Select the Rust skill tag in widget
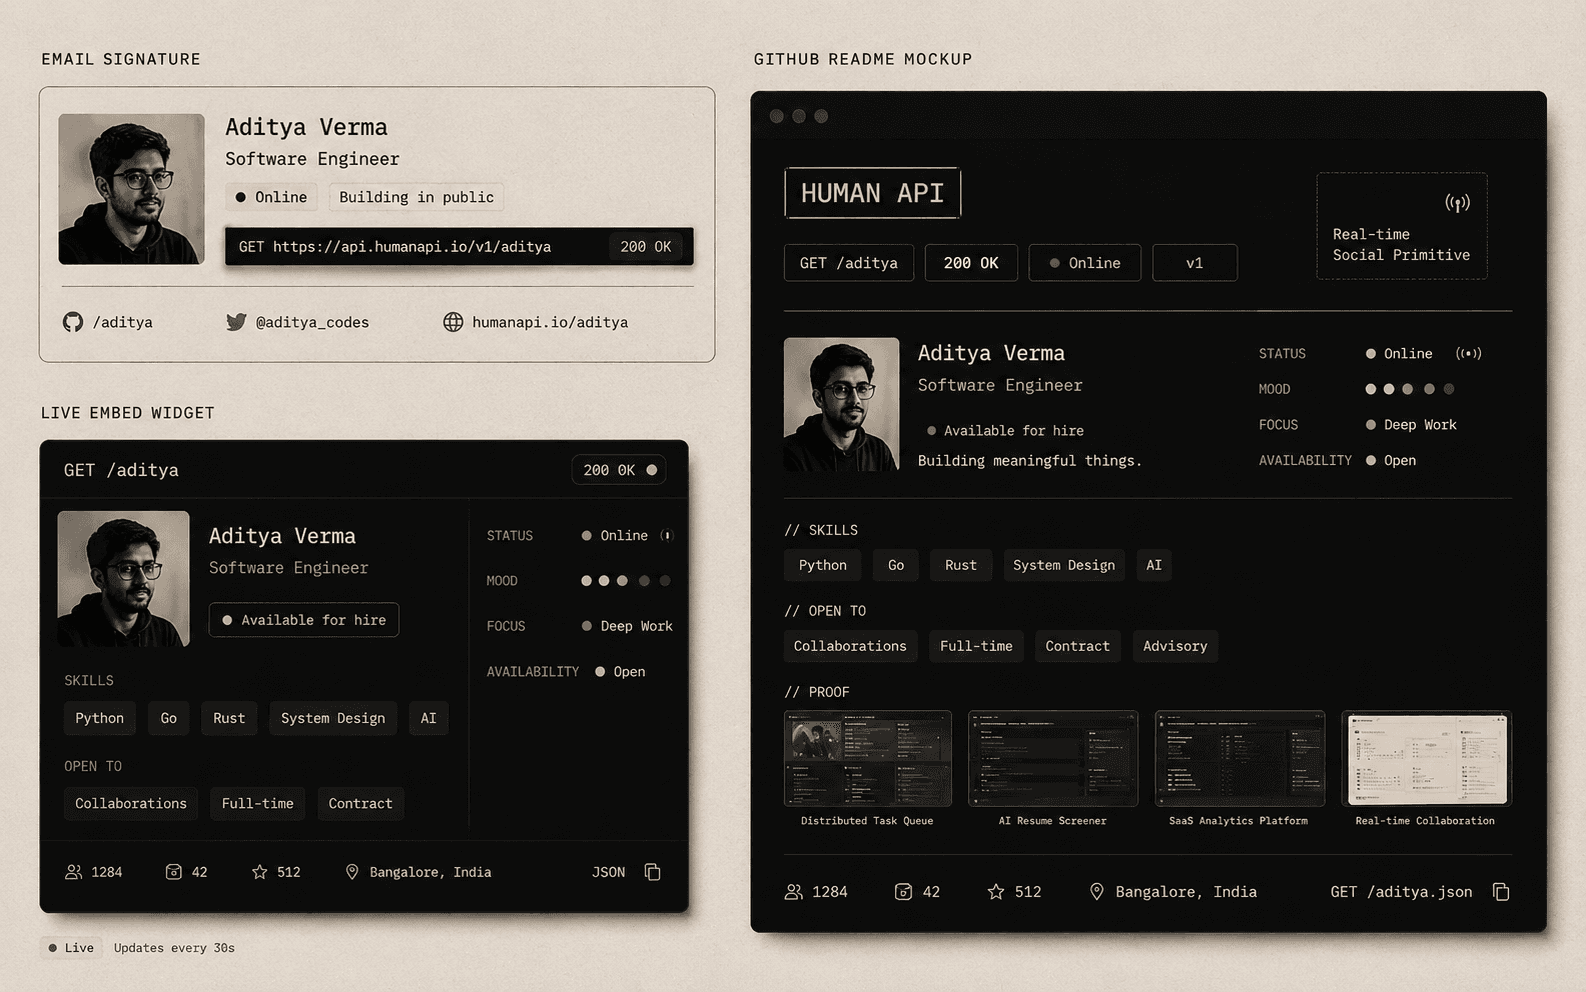The image size is (1586, 992). tap(229, 718)
